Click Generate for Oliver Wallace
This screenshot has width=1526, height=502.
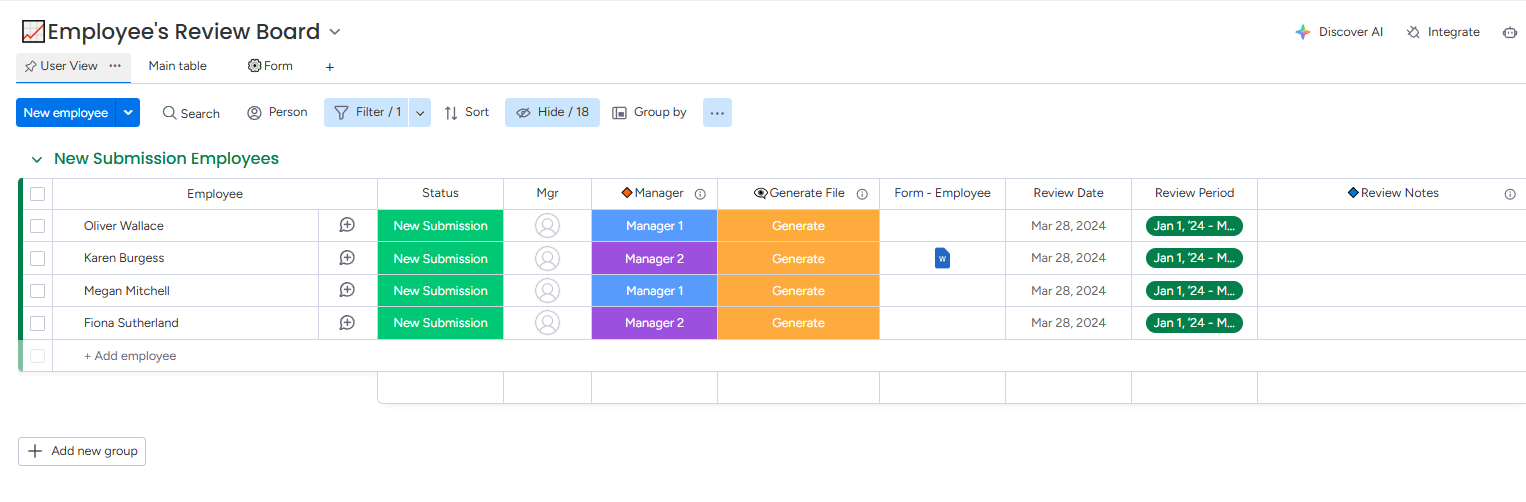click(798, 226)
